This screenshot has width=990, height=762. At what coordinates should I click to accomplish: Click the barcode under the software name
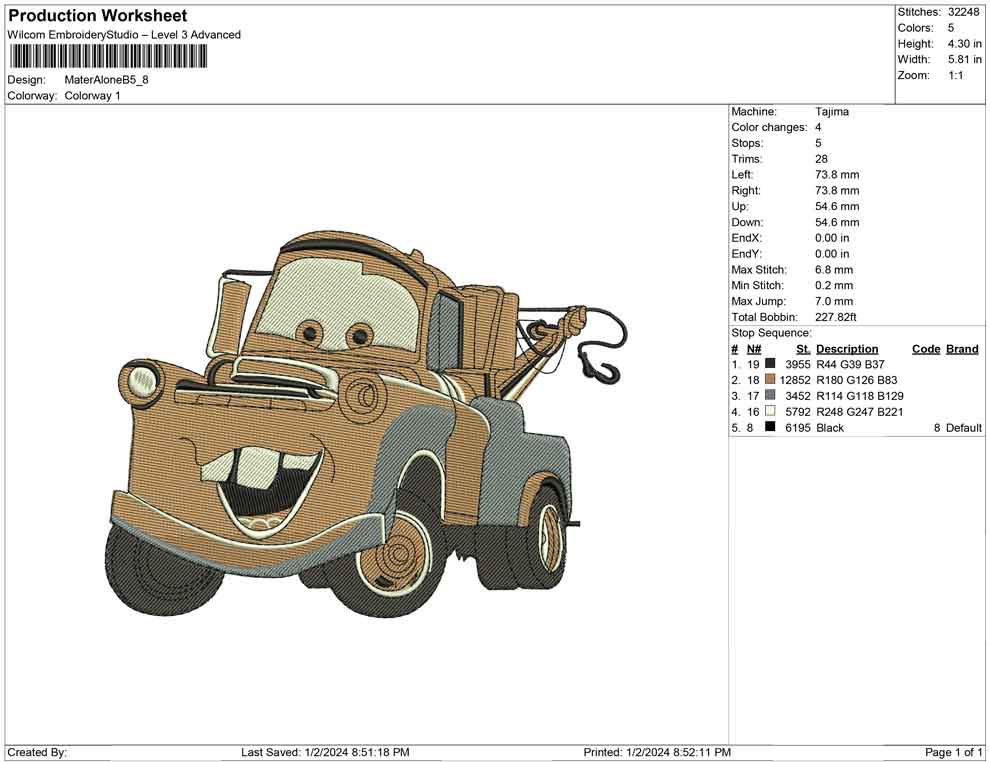pyautogui.click(x=108, y=56)
